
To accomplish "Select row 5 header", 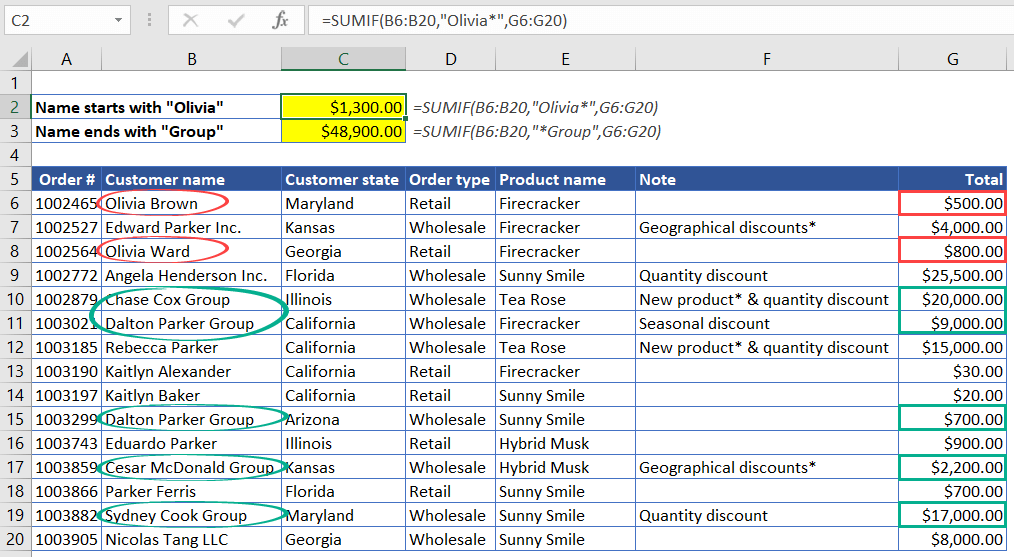I will point(15,179).
